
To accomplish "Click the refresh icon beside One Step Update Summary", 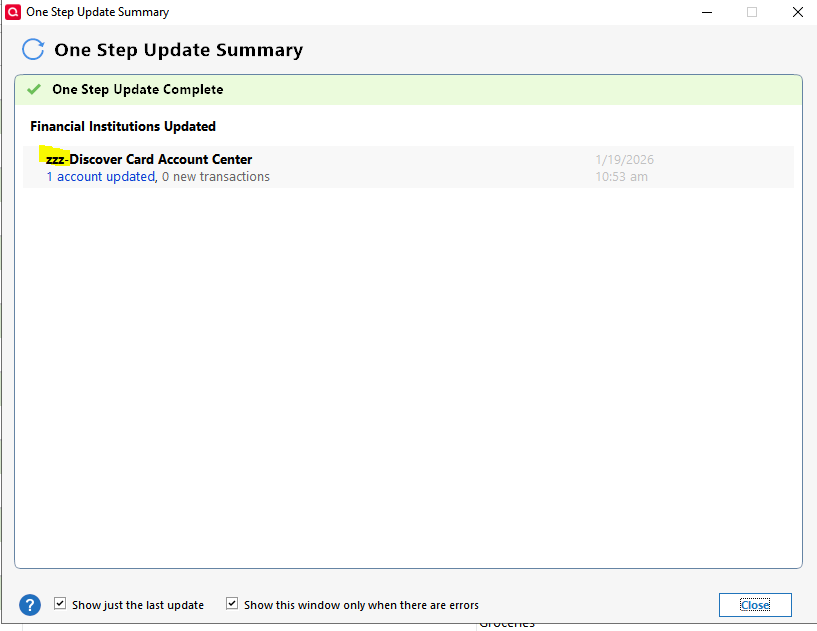I will click(33, 50).
